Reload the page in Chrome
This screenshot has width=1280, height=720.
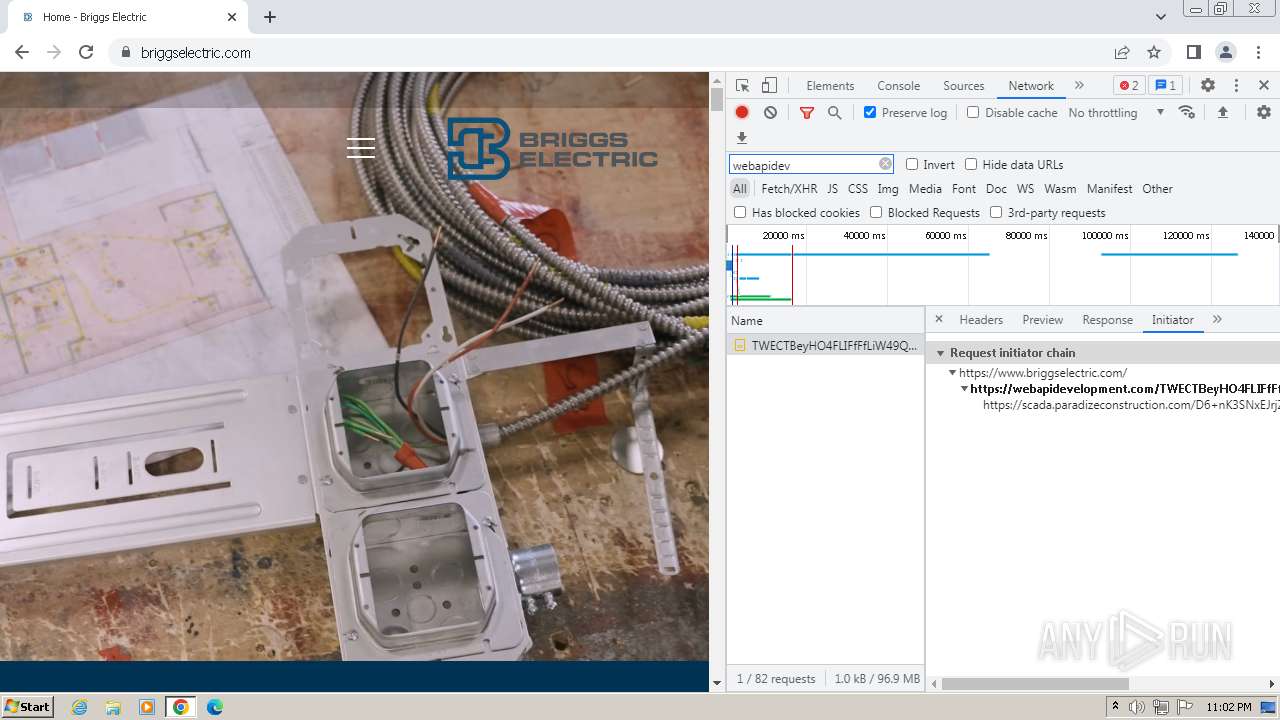point(86,52)
